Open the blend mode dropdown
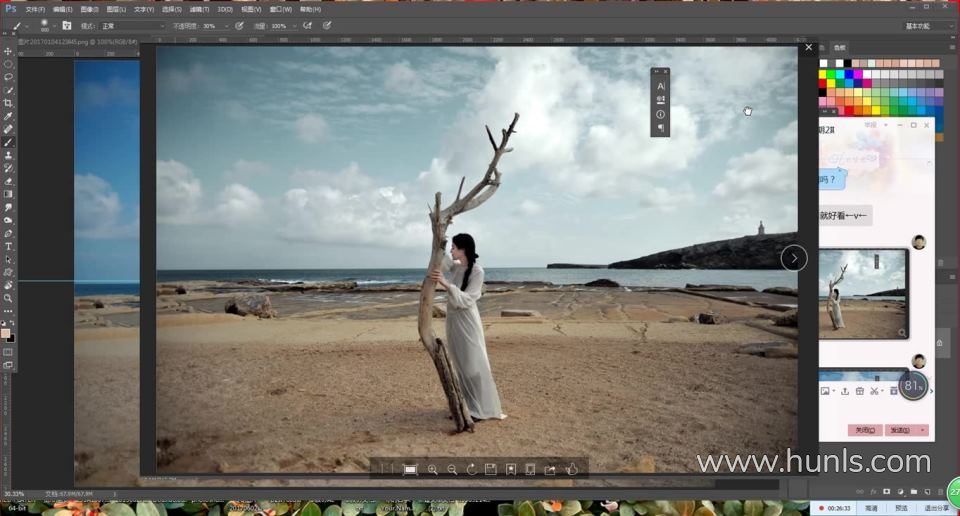The height and width of the screenshot is (516, 960). point(132,26)
